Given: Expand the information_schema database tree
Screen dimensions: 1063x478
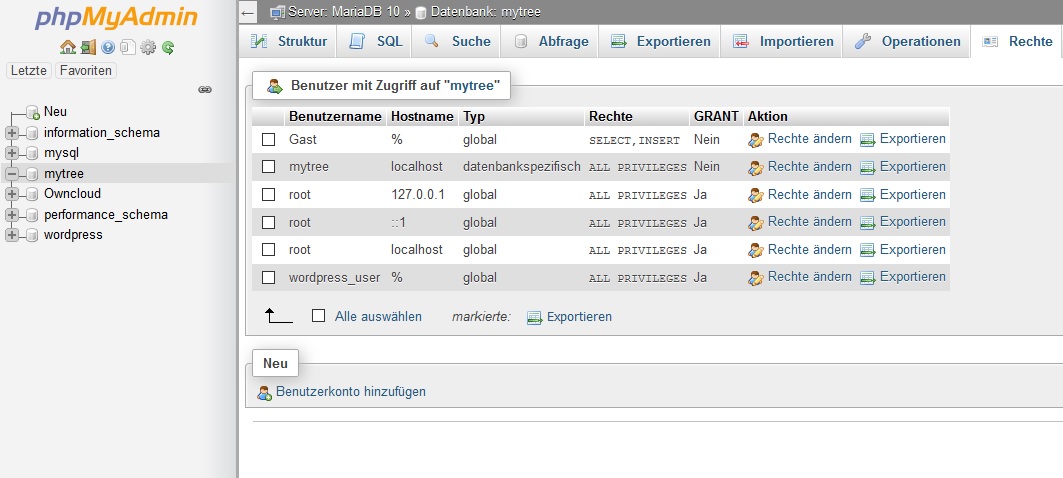Looking at the screenshot, I should tap(12, 133).
